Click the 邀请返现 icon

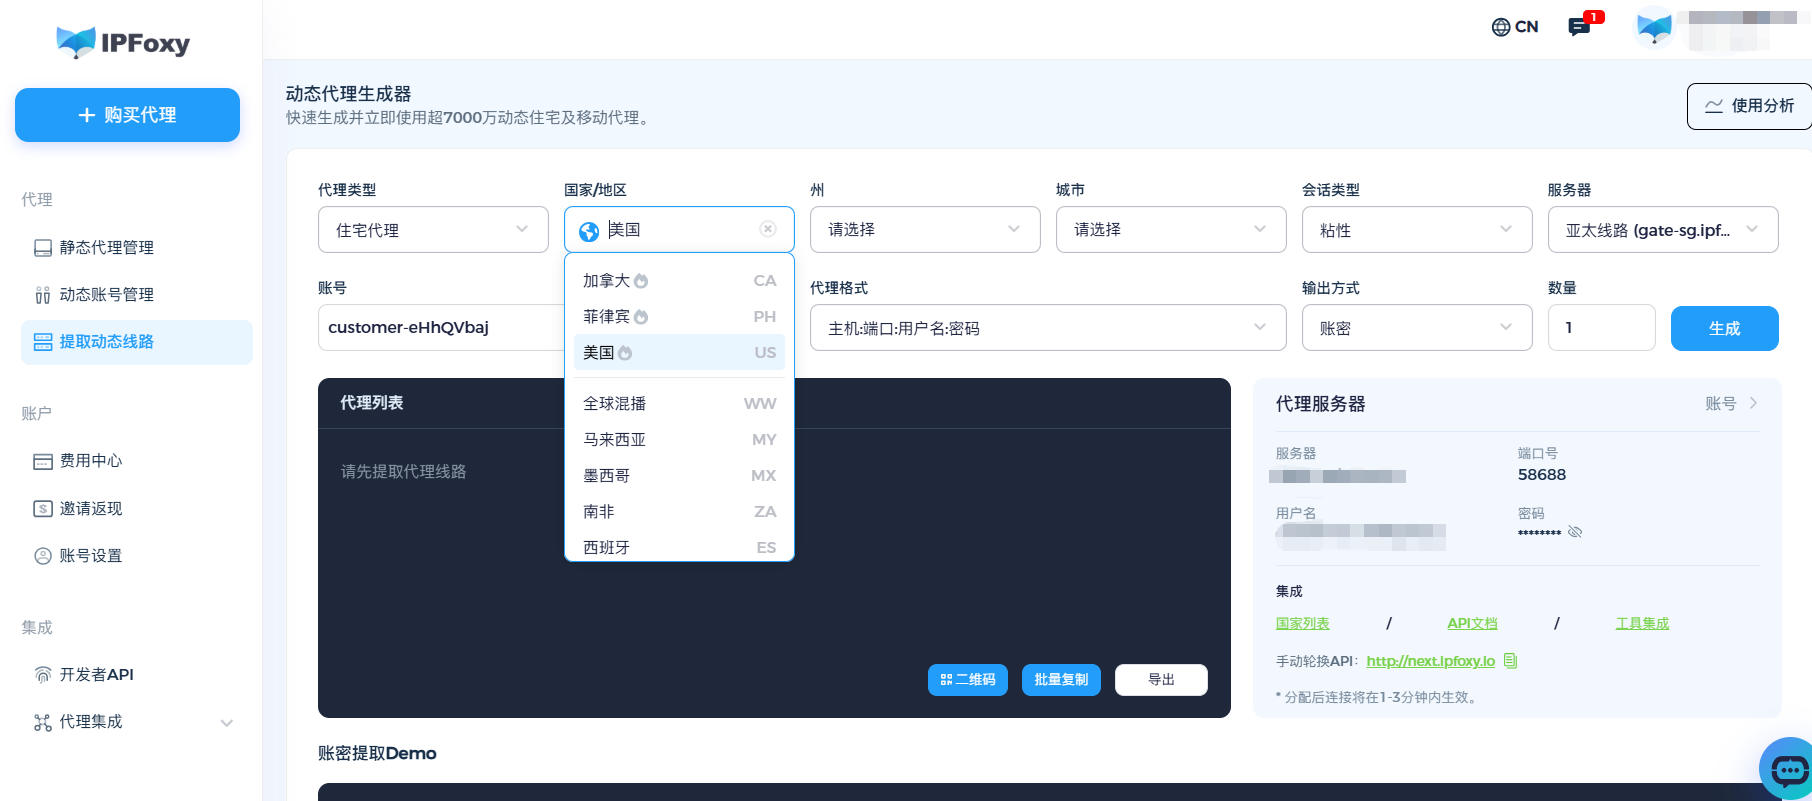pos(43,509)
